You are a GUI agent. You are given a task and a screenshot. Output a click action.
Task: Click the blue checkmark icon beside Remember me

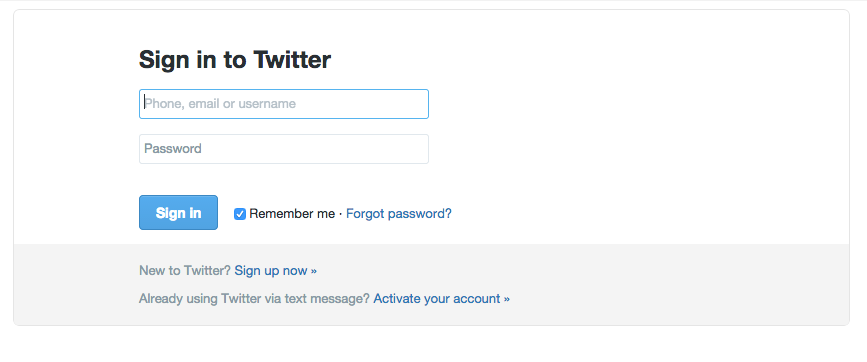coord(239,214)
